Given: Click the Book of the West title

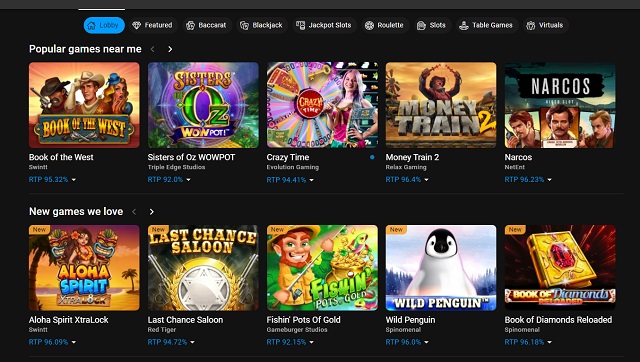Looking at the screenshot, I should (x=61, y=157).
